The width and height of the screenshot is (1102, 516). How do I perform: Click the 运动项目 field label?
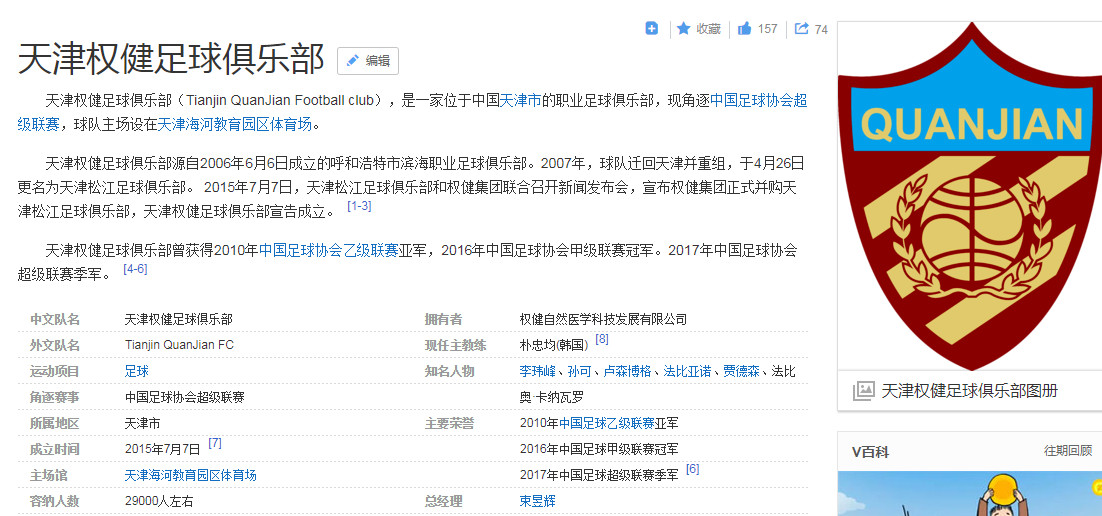[x=55, y=371]
